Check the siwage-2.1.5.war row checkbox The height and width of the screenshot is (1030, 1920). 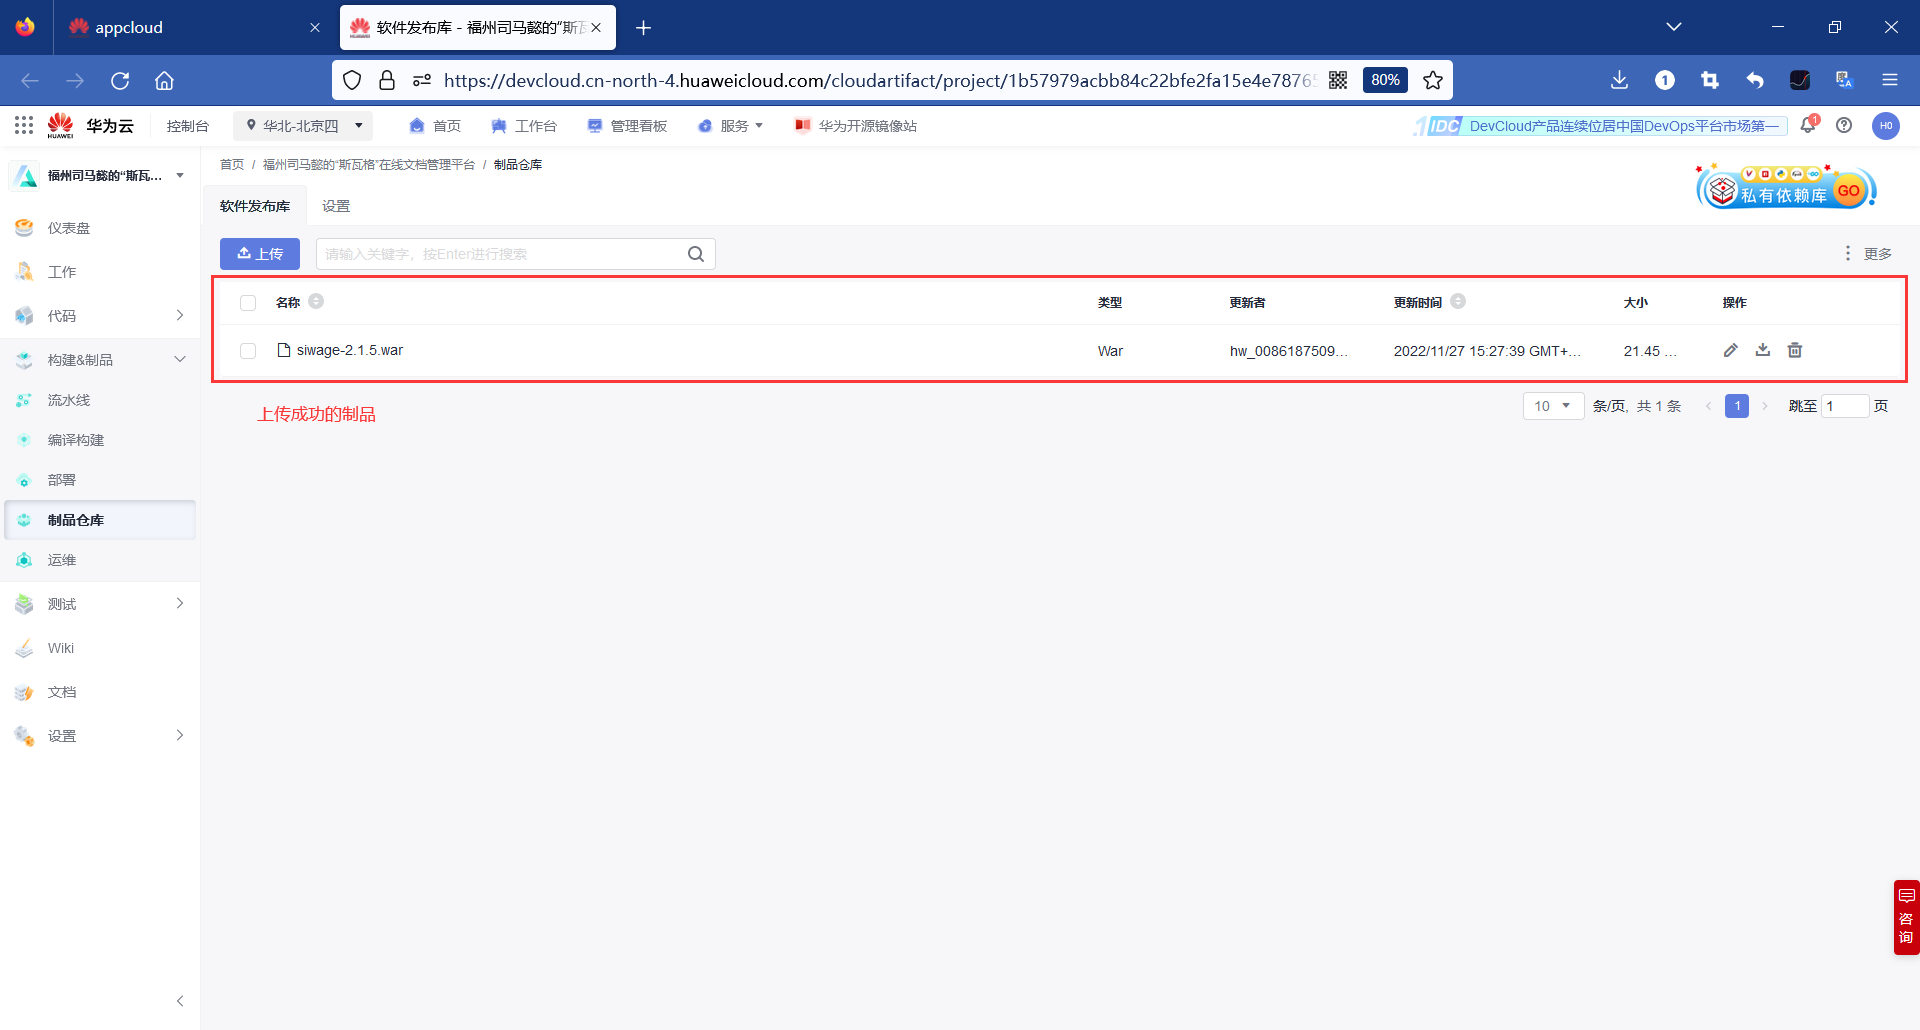[x=248, y=351]
